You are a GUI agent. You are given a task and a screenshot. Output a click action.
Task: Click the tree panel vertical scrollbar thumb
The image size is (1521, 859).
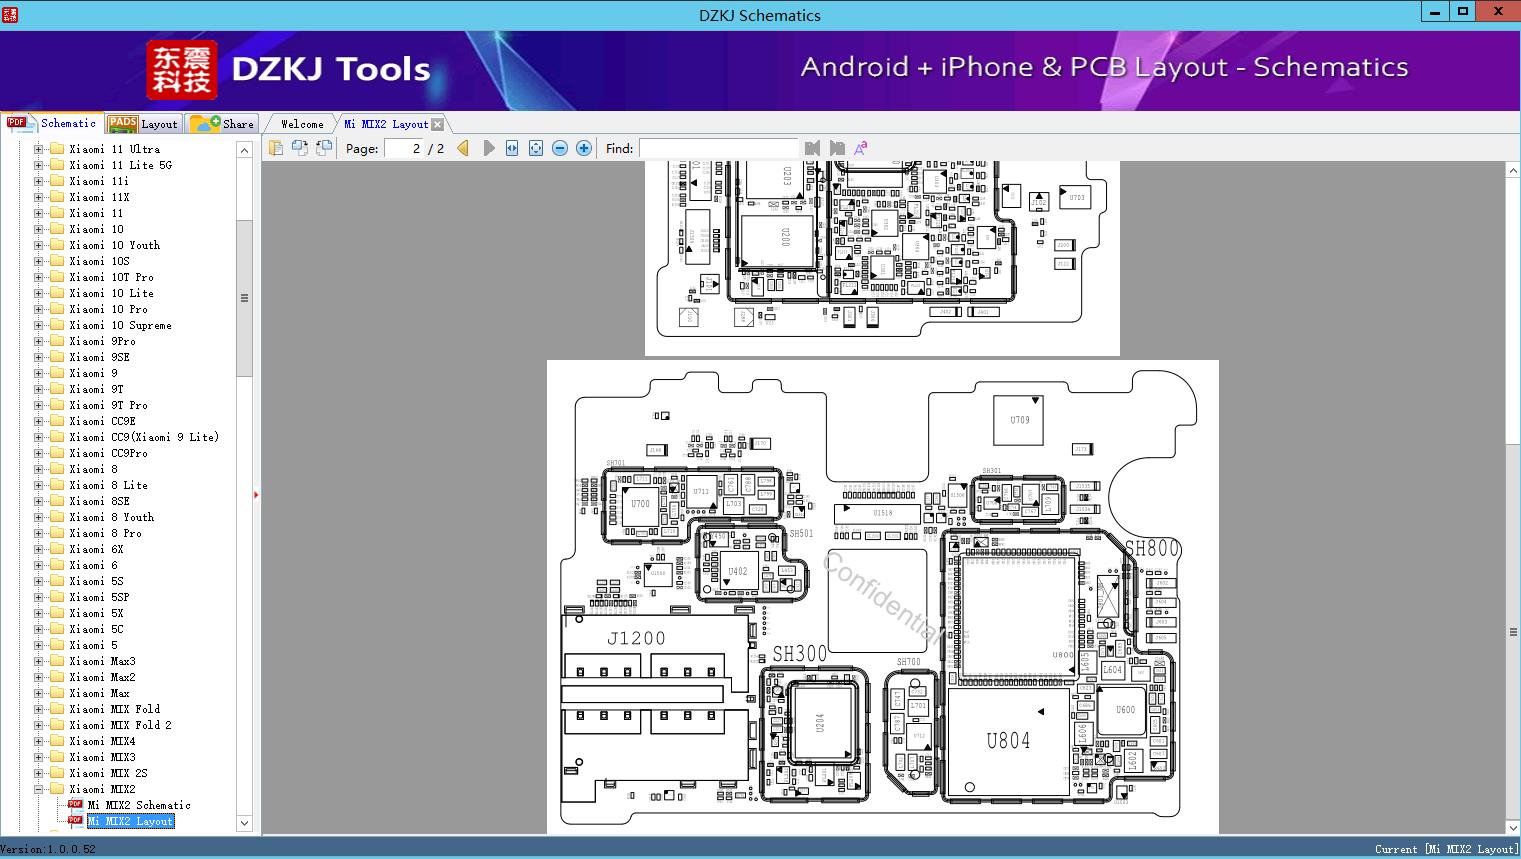(x=244, y=298)
